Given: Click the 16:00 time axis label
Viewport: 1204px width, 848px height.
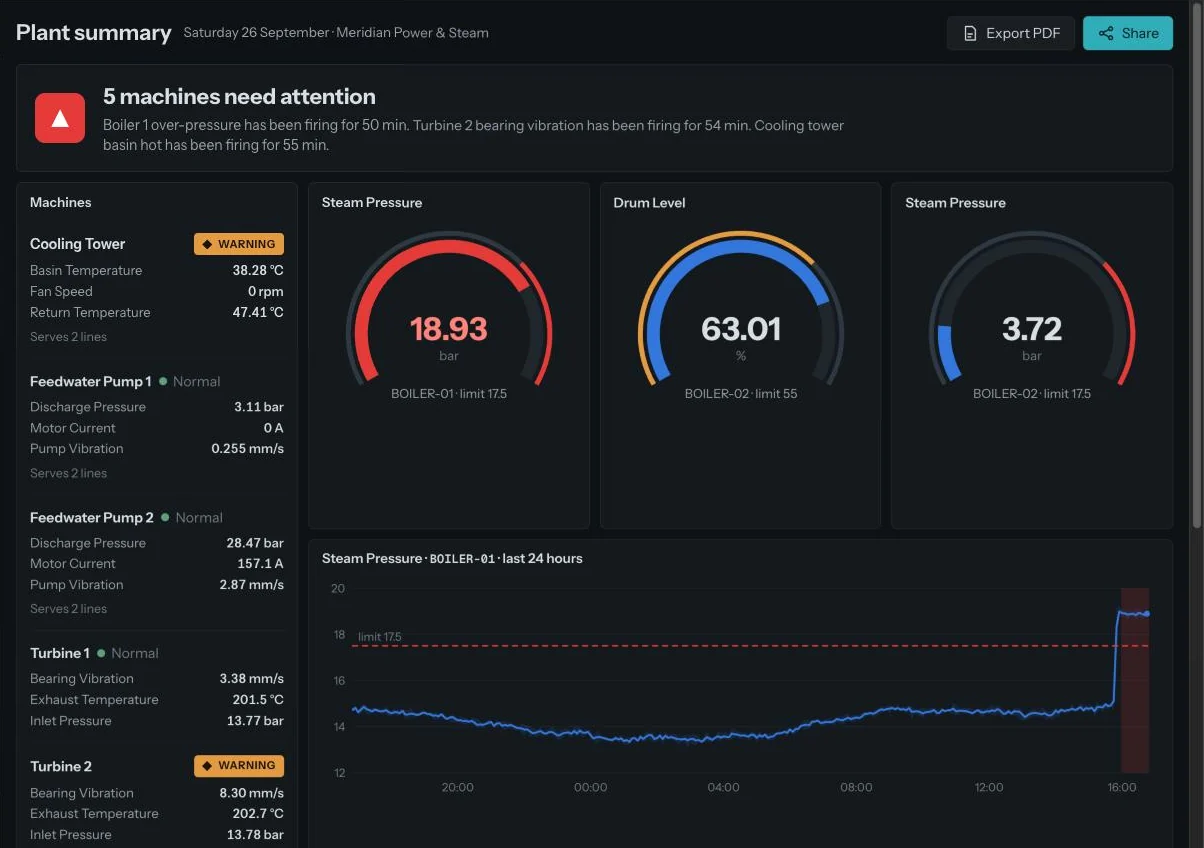Looking at the screenshot, I should 1122,788.
